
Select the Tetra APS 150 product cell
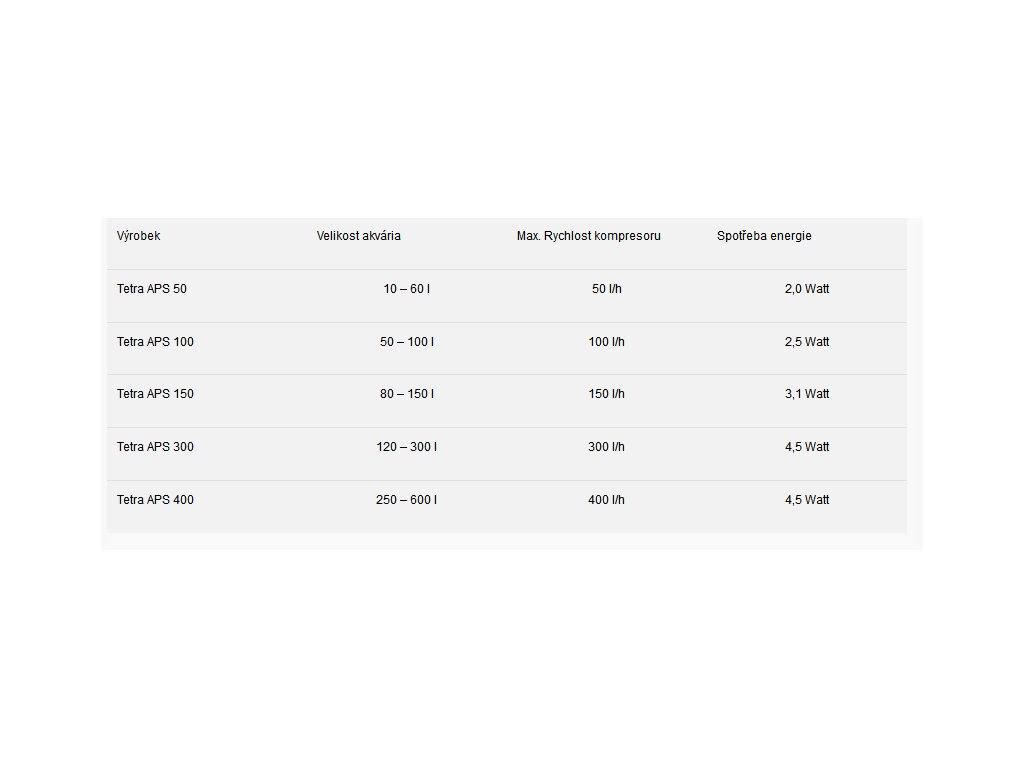coord(156,394)
